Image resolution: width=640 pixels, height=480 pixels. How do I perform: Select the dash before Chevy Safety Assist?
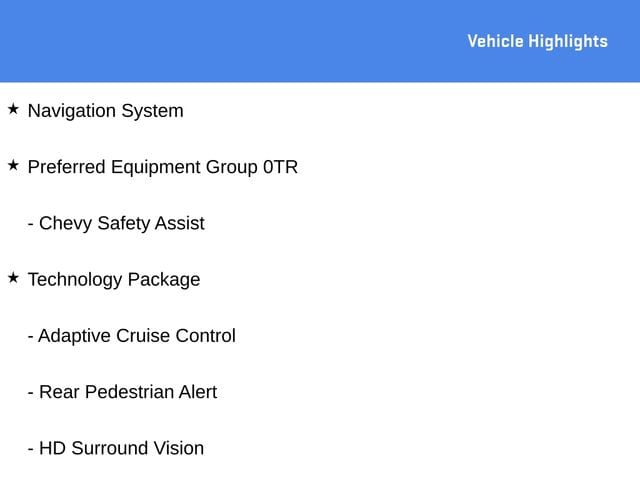click(31, 224)
